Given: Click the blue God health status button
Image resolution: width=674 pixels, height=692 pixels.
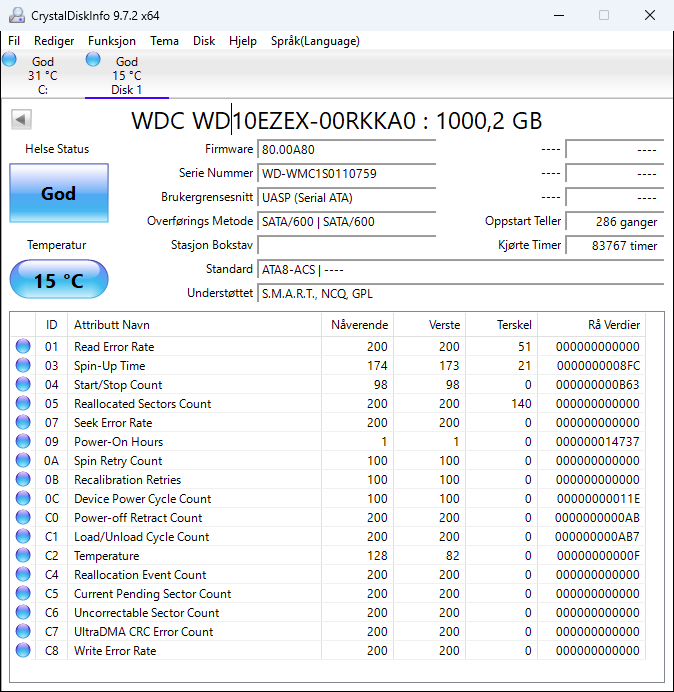Looking at the screenshot, I should click(59, 193).
